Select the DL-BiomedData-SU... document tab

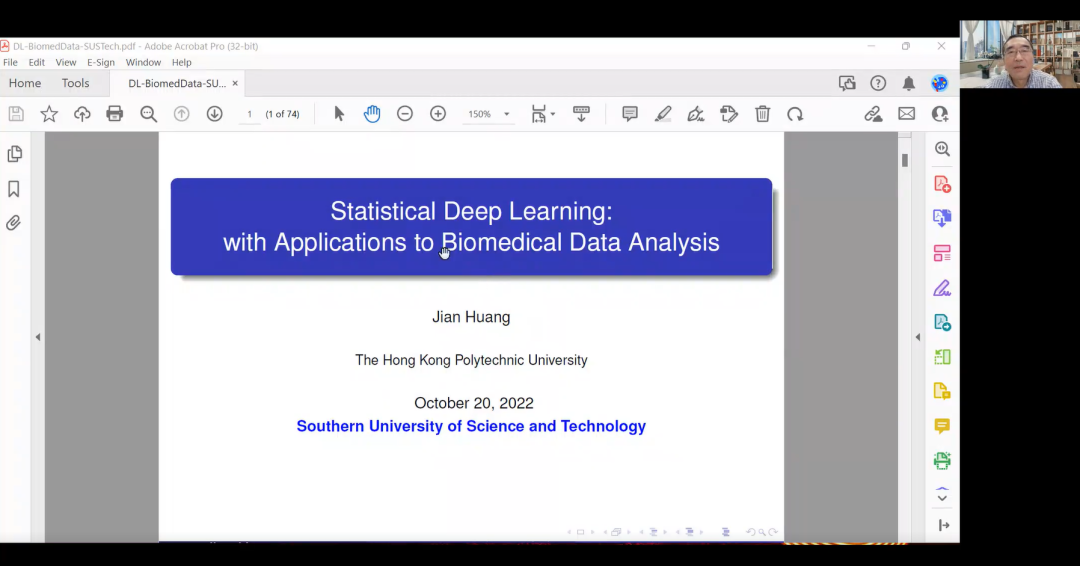pyautogui.click(x=177, y=83)
